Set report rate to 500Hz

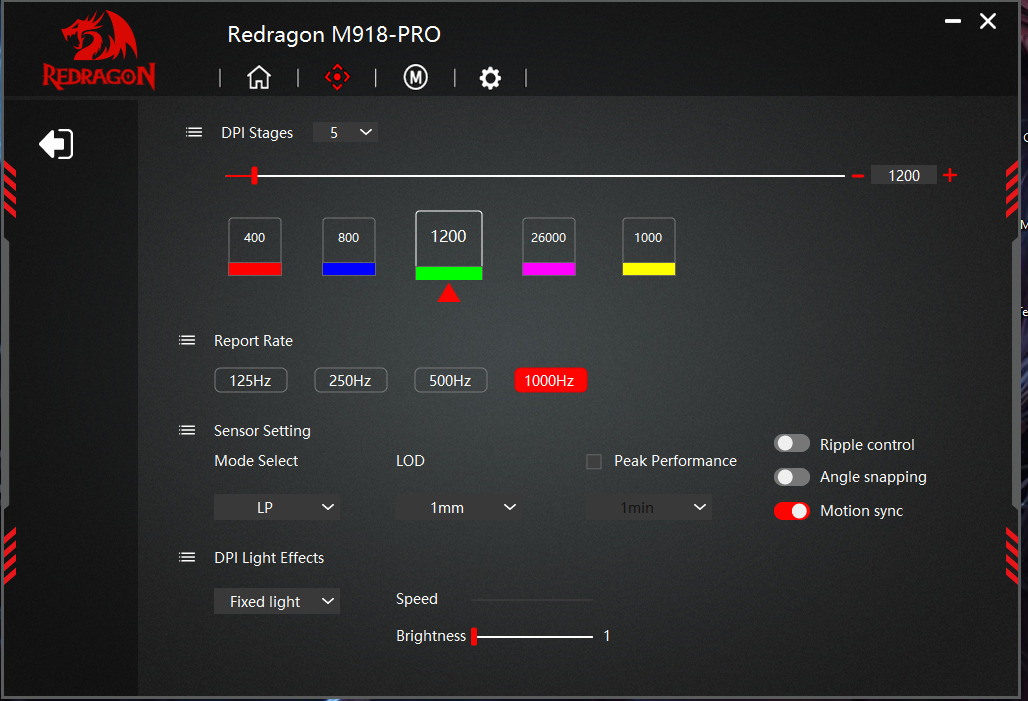tap(450, 380)
